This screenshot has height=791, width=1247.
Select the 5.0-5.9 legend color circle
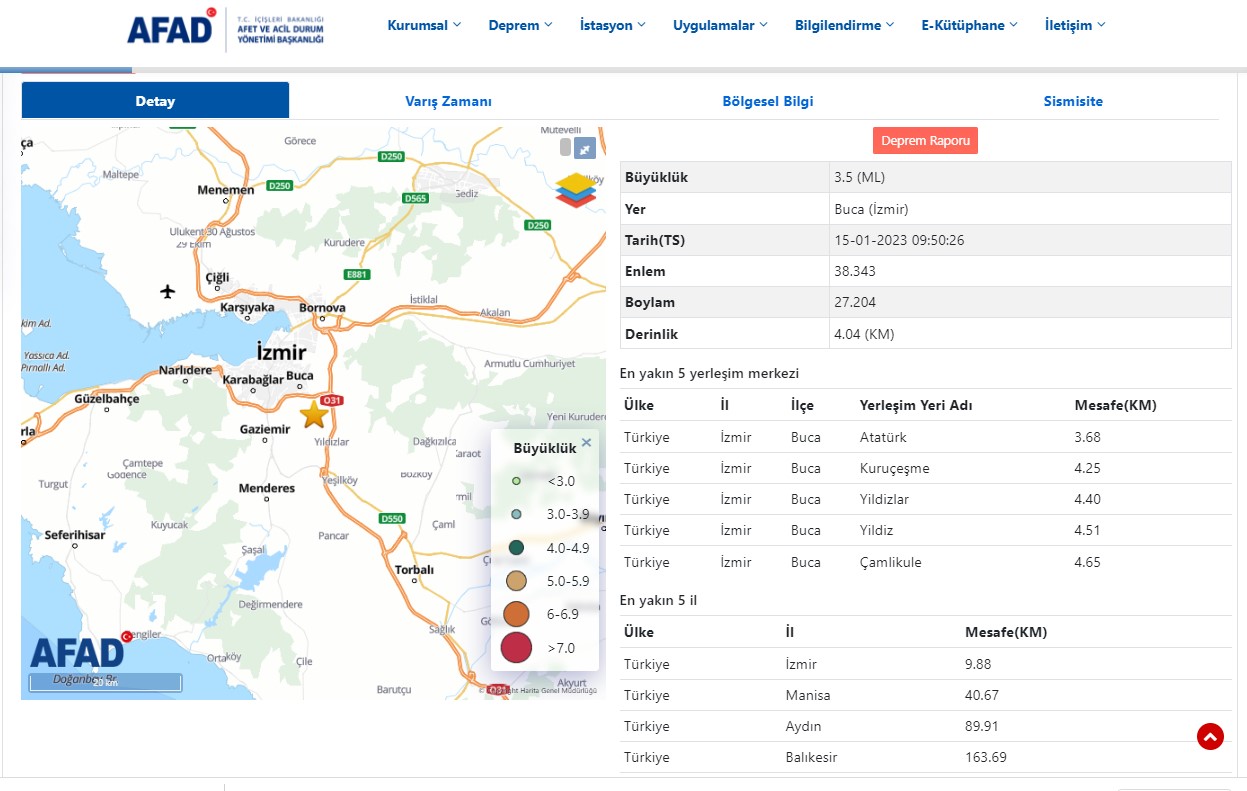click(x=516, y=580)
